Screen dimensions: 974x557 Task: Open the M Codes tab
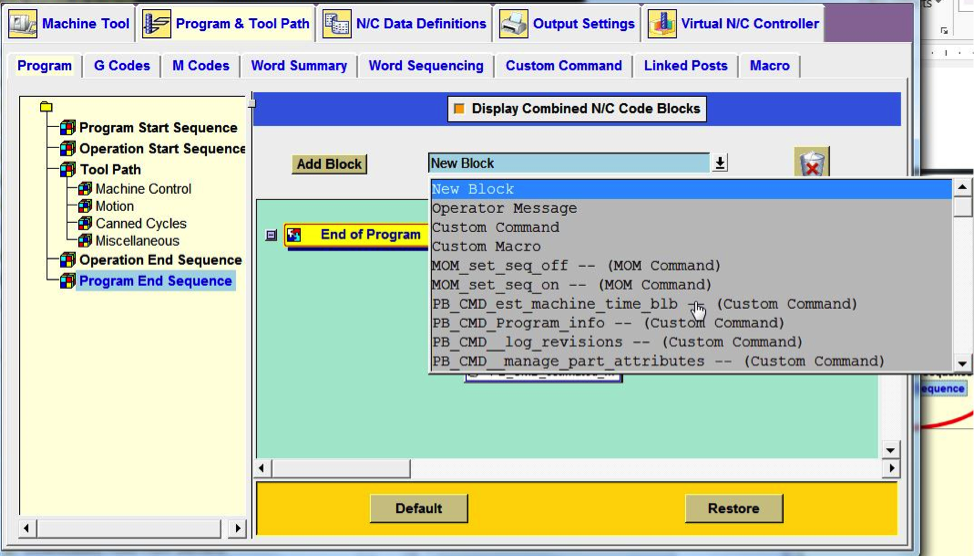[201, 66]
